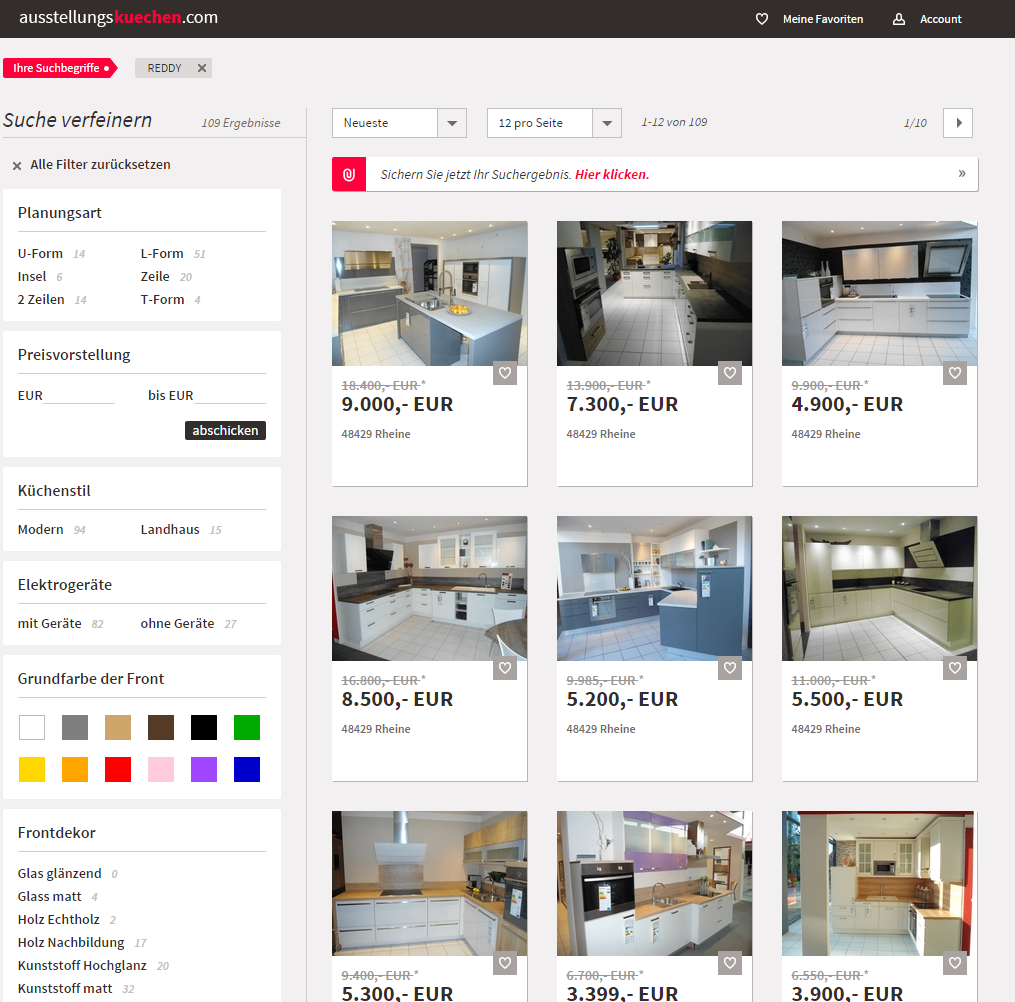Filter by Holz Echtholz front decor
Screen dimensions: 1015x1002
click(x=58, y=920)
